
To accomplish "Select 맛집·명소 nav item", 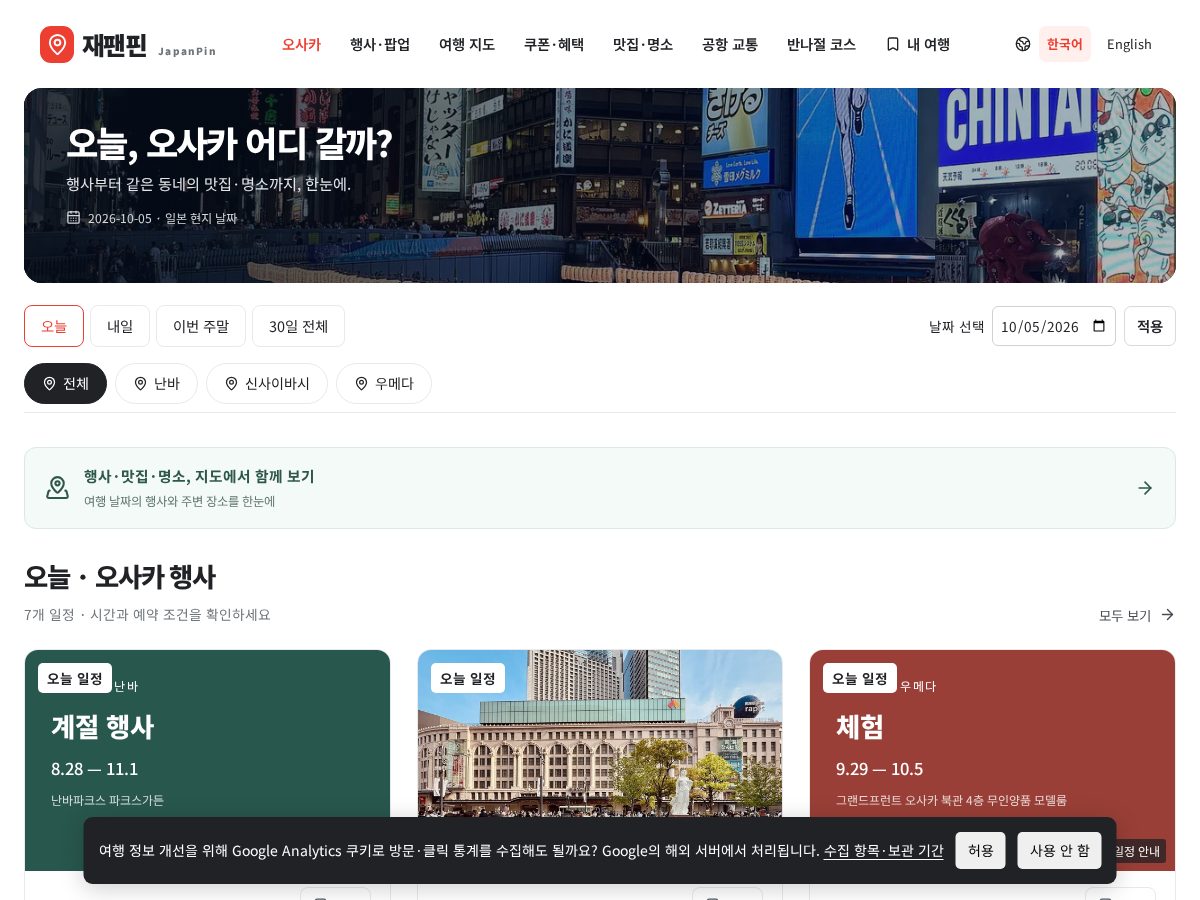I will click(643, 44).
